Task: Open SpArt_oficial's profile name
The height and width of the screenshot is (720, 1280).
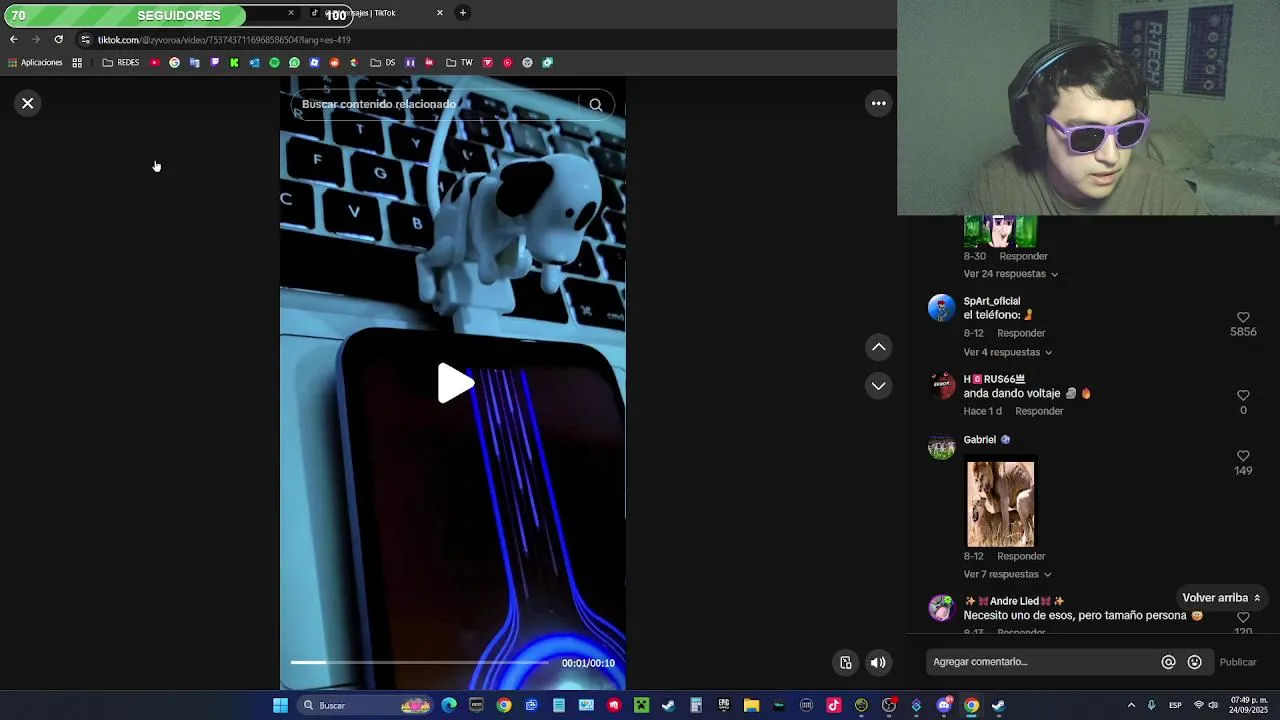Action: [992, 301]
